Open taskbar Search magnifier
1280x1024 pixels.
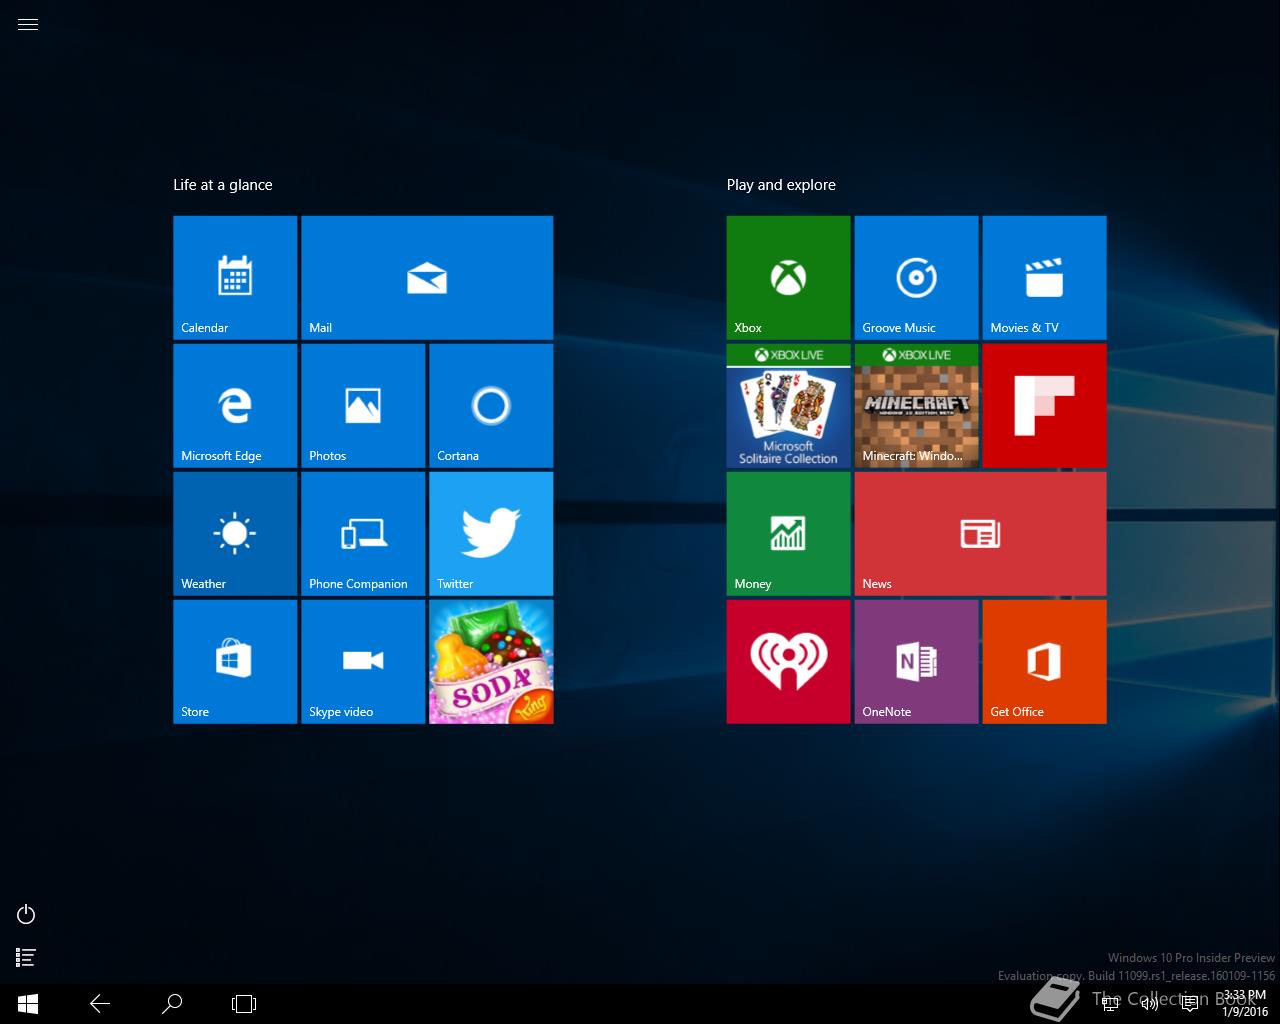[172, 1004]
